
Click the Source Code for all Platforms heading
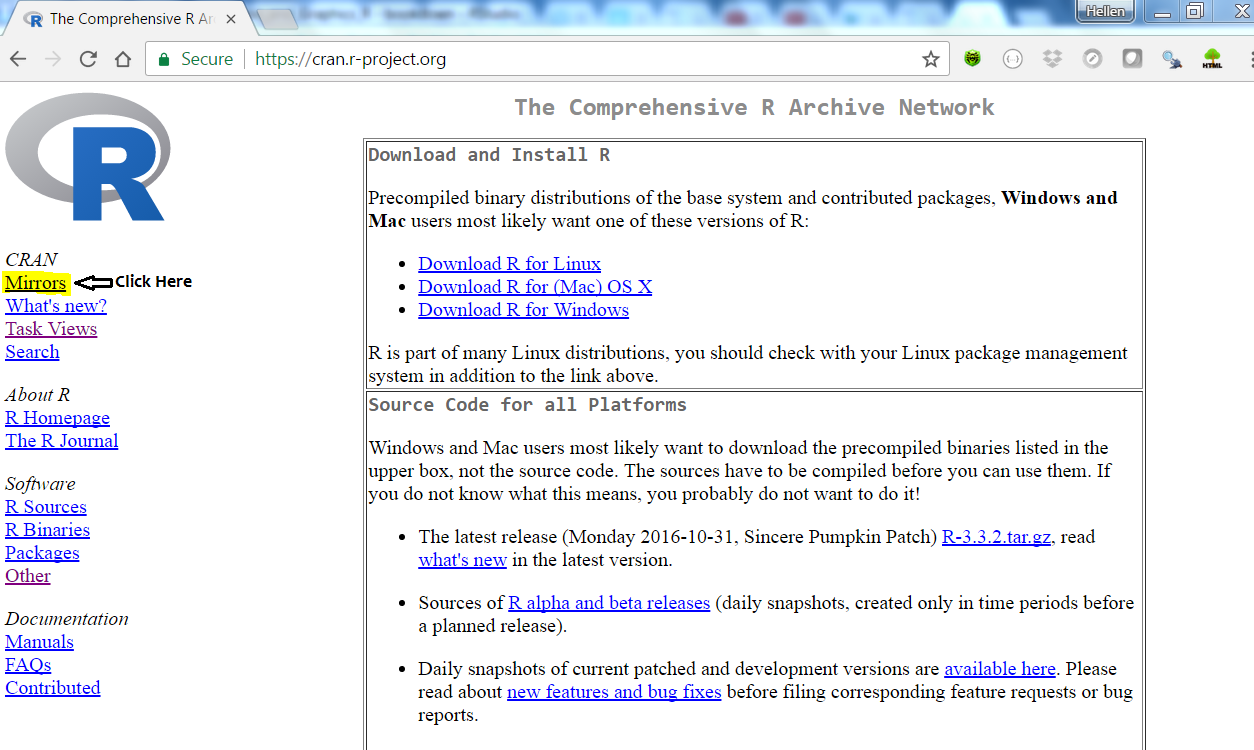528,405
